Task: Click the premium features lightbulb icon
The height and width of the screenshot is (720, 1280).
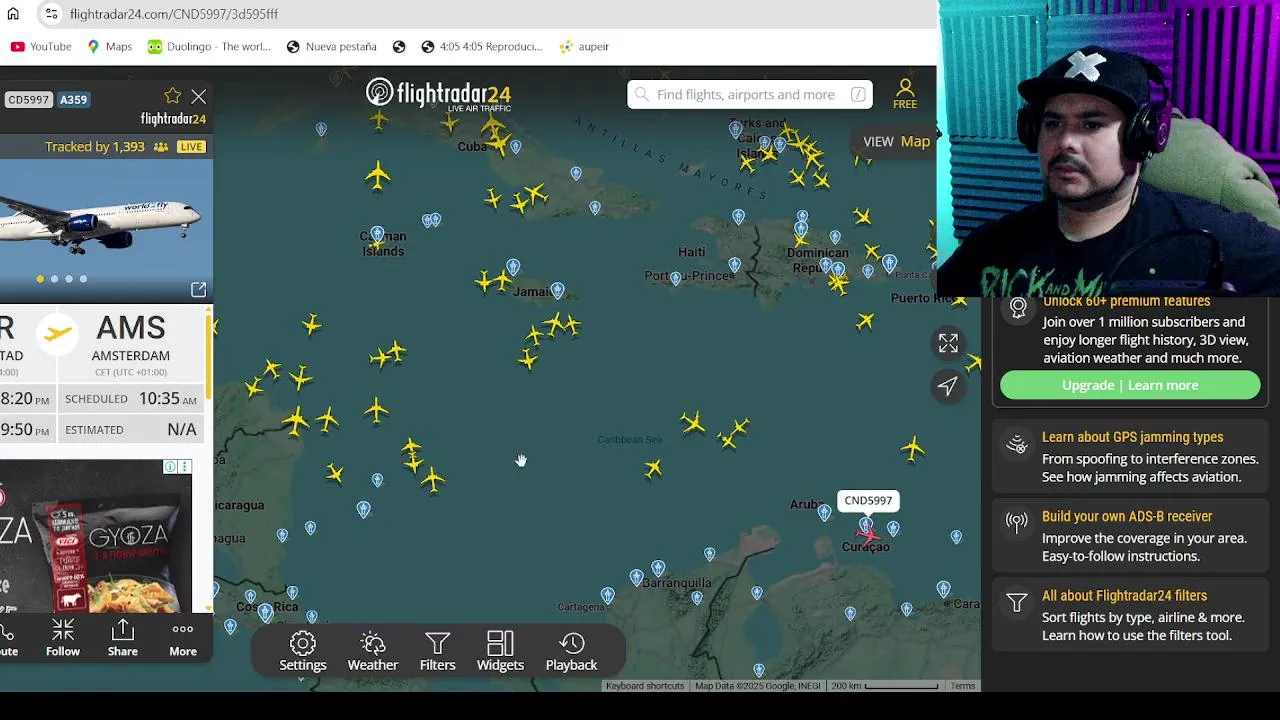Action: pyautogui.click(x=1018, y=307)
